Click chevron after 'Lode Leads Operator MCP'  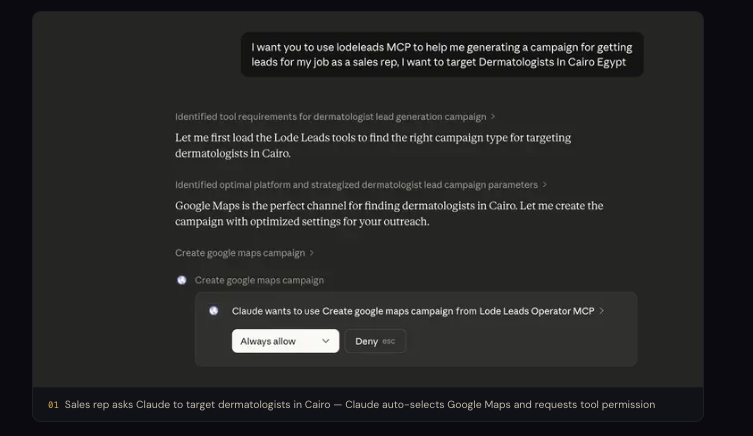click(x=602, y=311)
